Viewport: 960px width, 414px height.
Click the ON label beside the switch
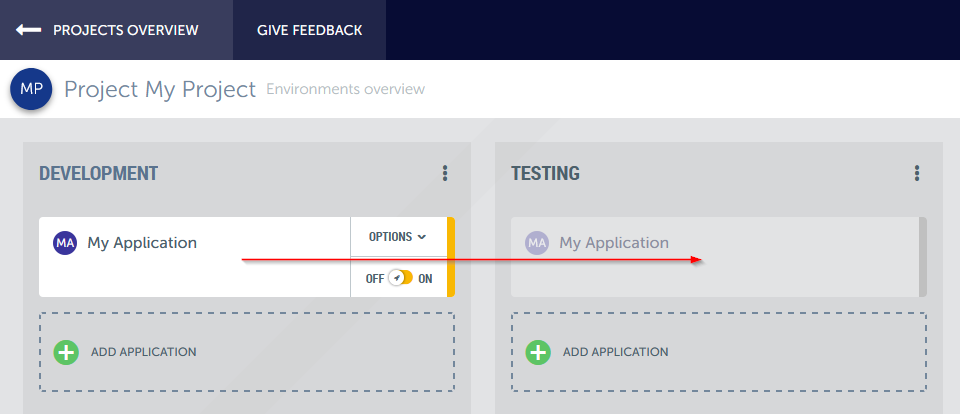[x=426, y=279]
